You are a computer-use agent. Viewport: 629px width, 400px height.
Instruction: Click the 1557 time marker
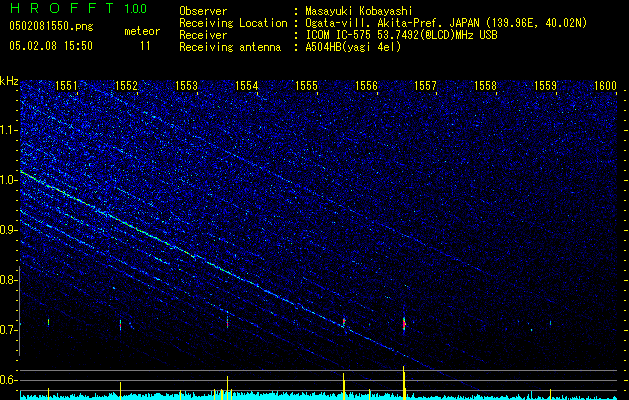click(x=425, y=85)
